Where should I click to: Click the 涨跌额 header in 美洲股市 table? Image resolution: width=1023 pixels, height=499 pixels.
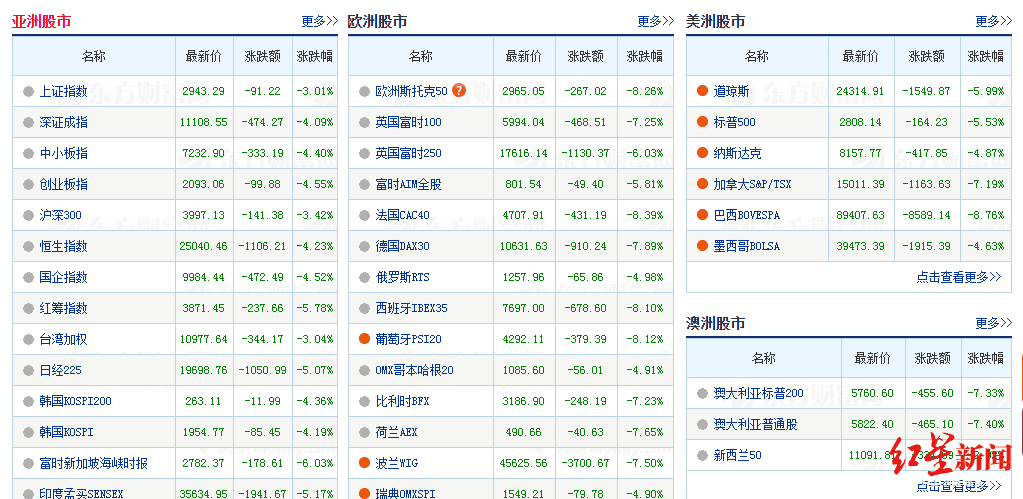(x=926, y=56)
